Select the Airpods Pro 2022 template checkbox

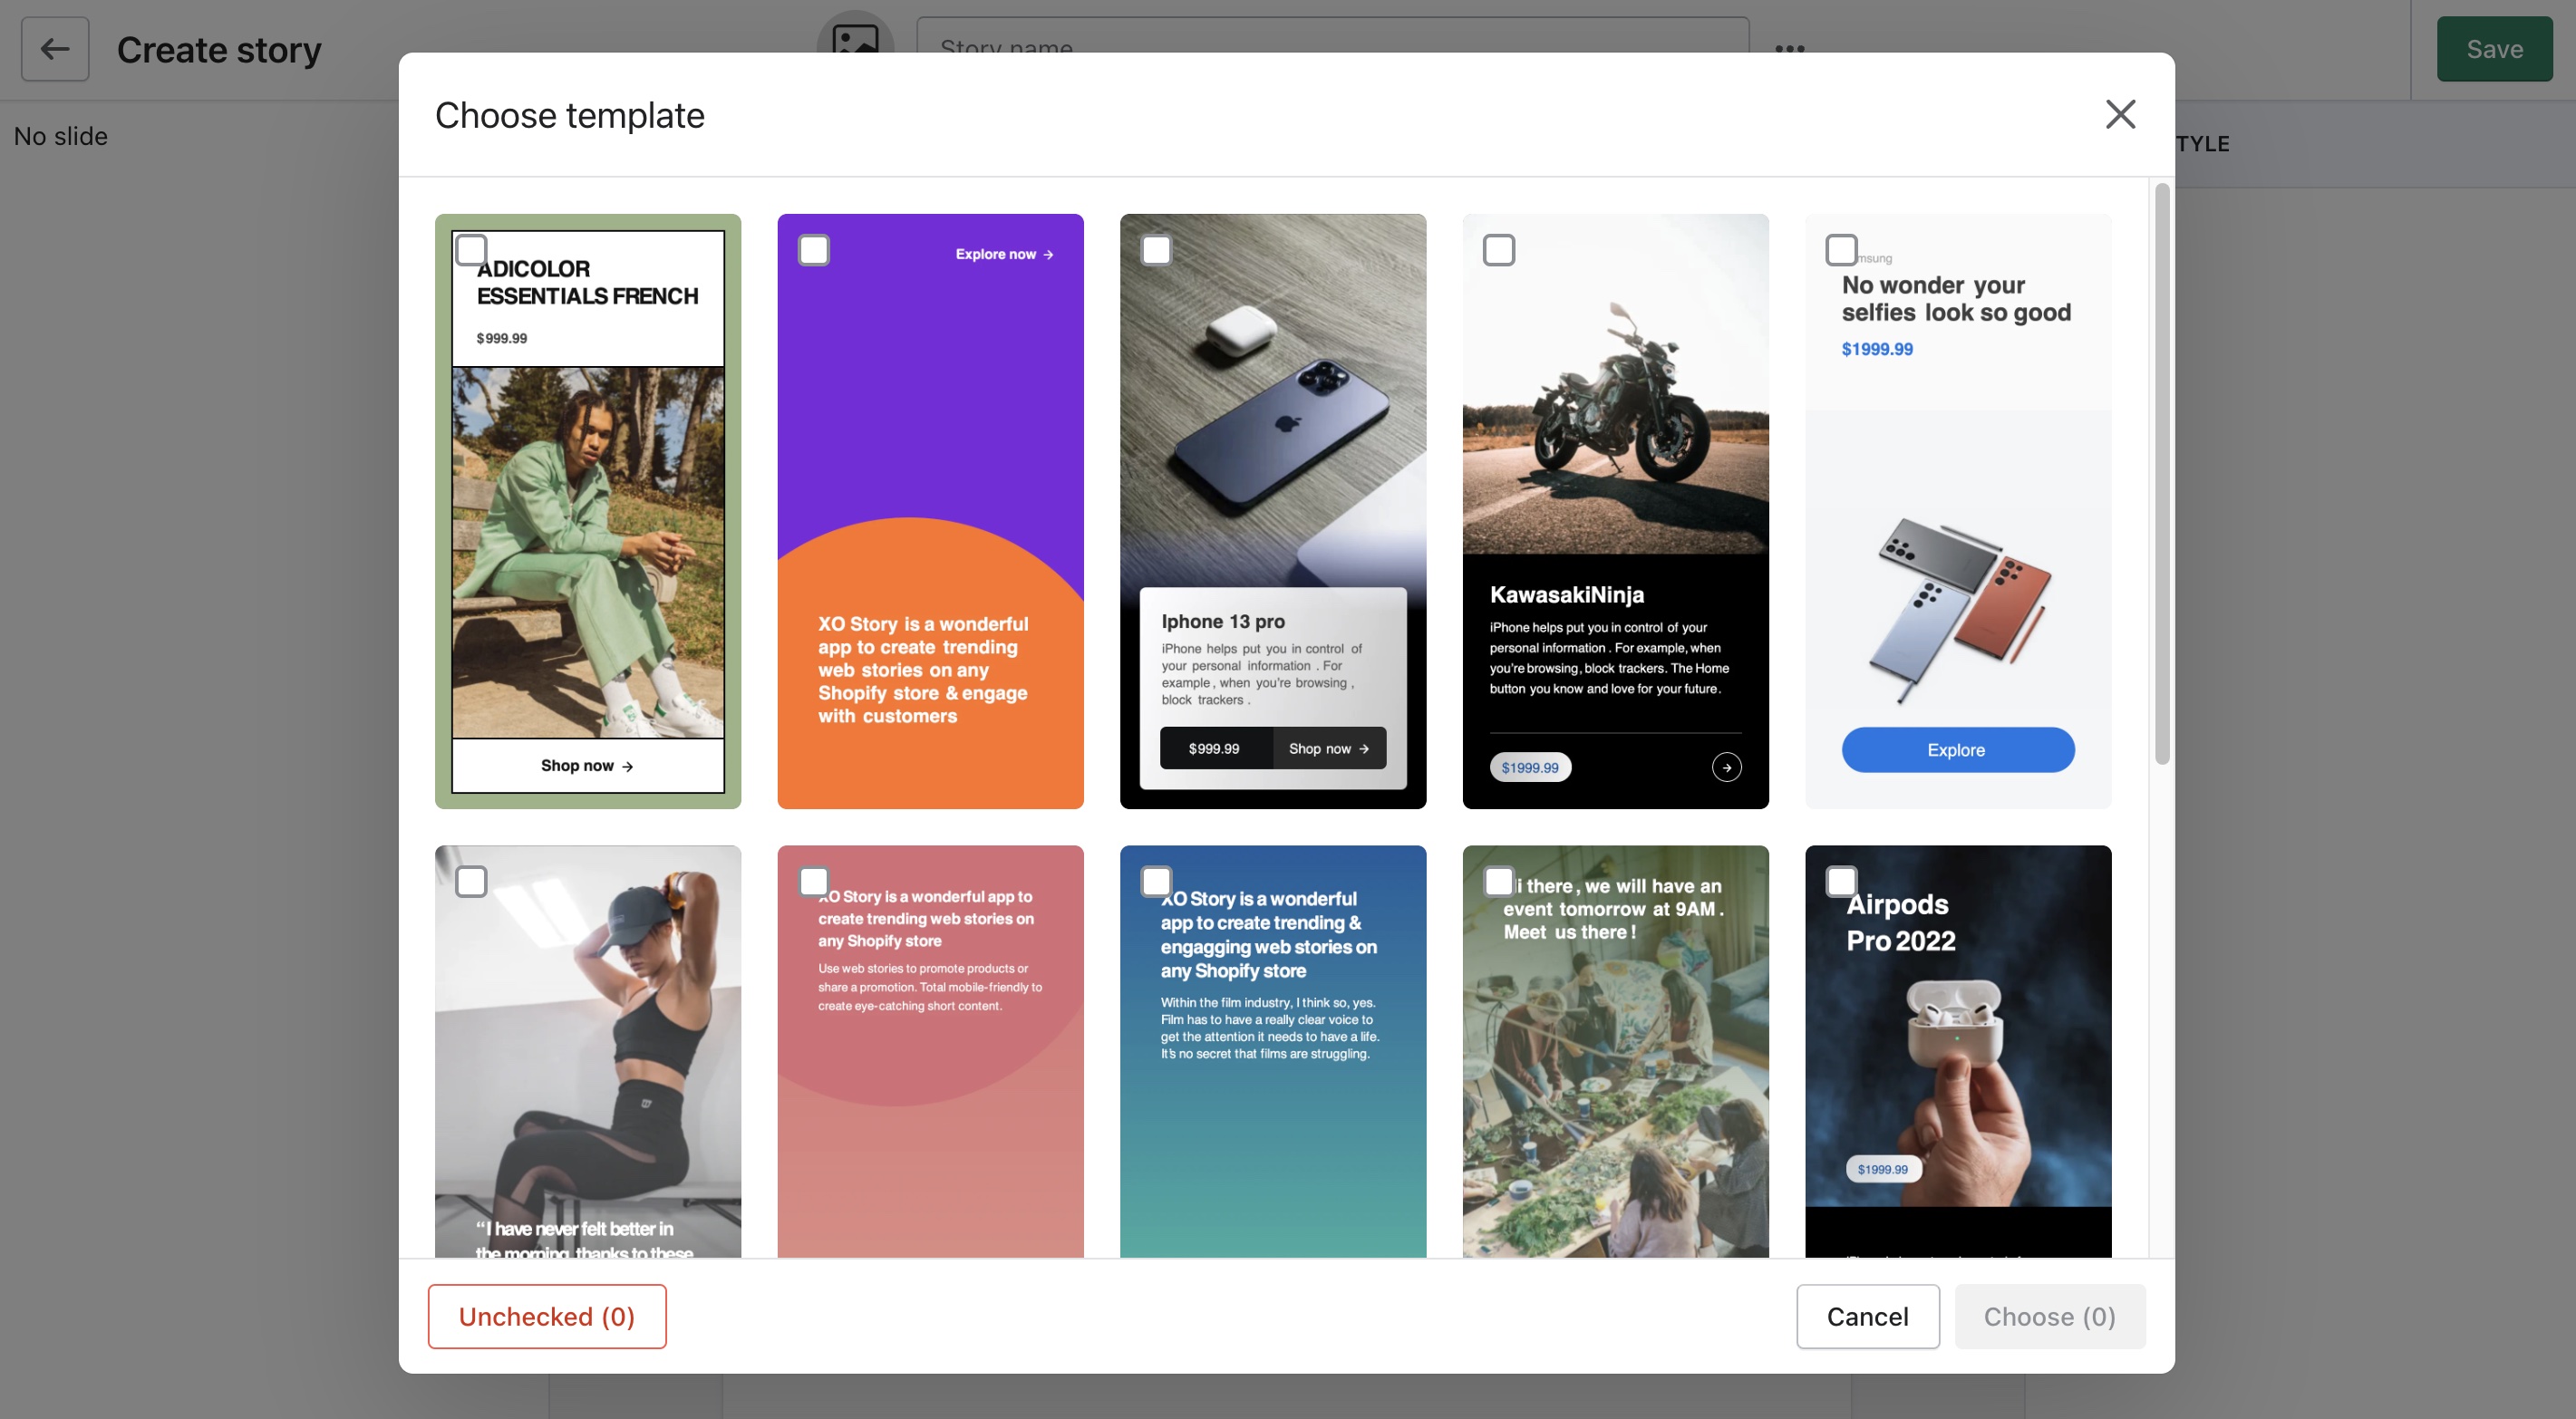(1841, 881)
